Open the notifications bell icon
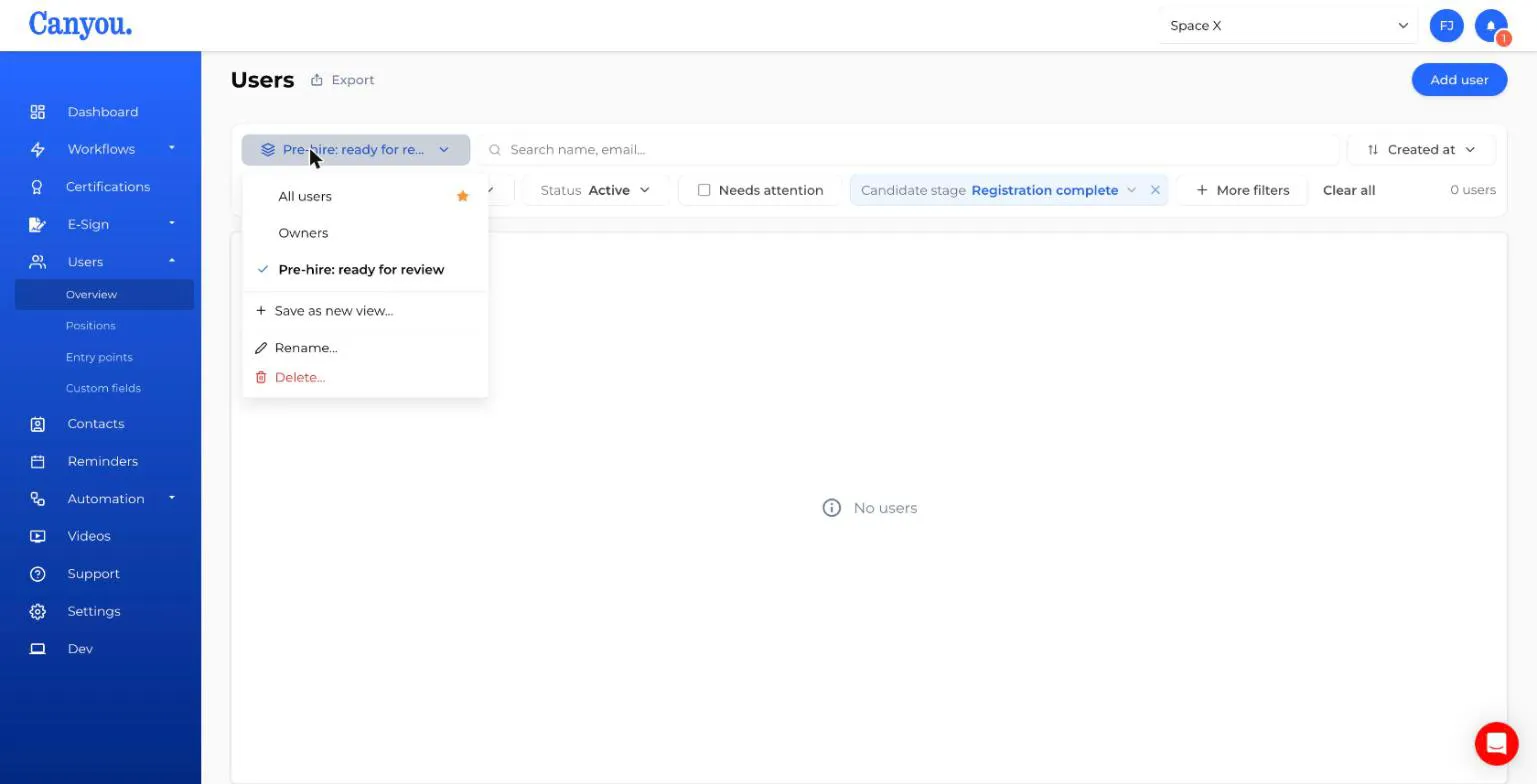The image size is (1537, 784). click(1491, 26)
